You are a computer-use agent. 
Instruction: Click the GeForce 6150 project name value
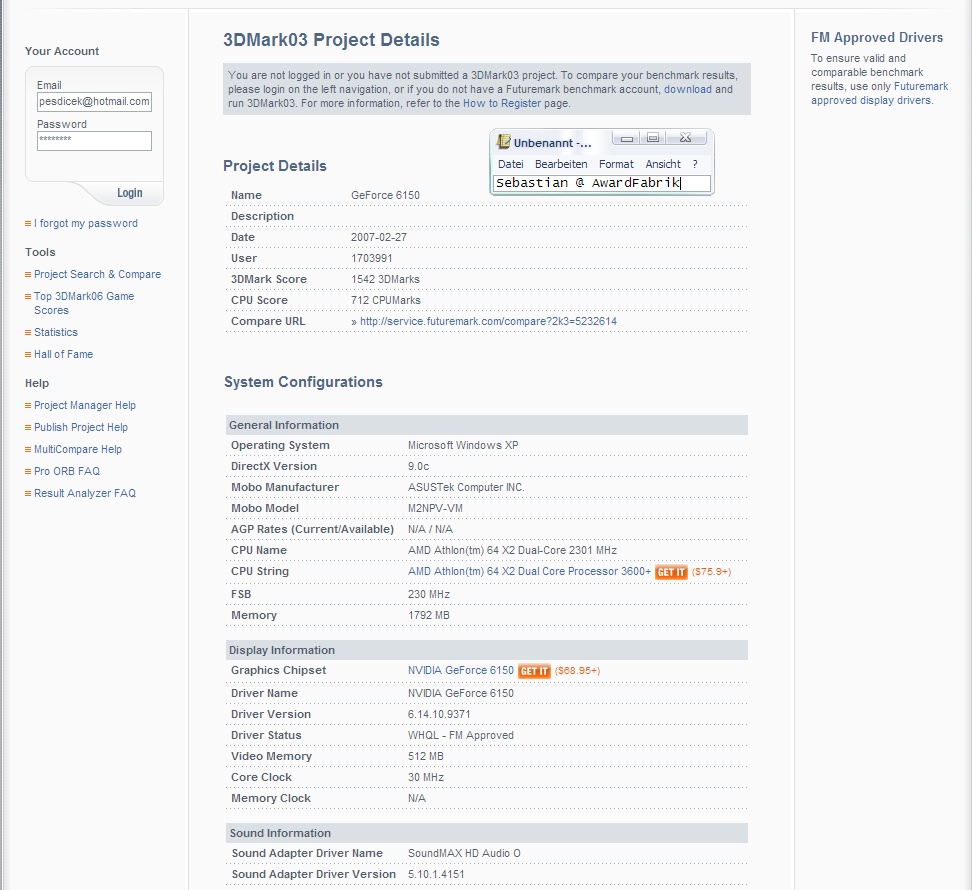point(385,195)
